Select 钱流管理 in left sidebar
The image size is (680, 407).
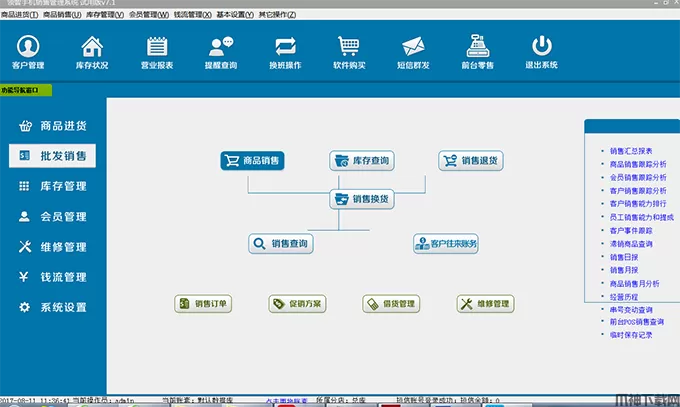point(52,277)
